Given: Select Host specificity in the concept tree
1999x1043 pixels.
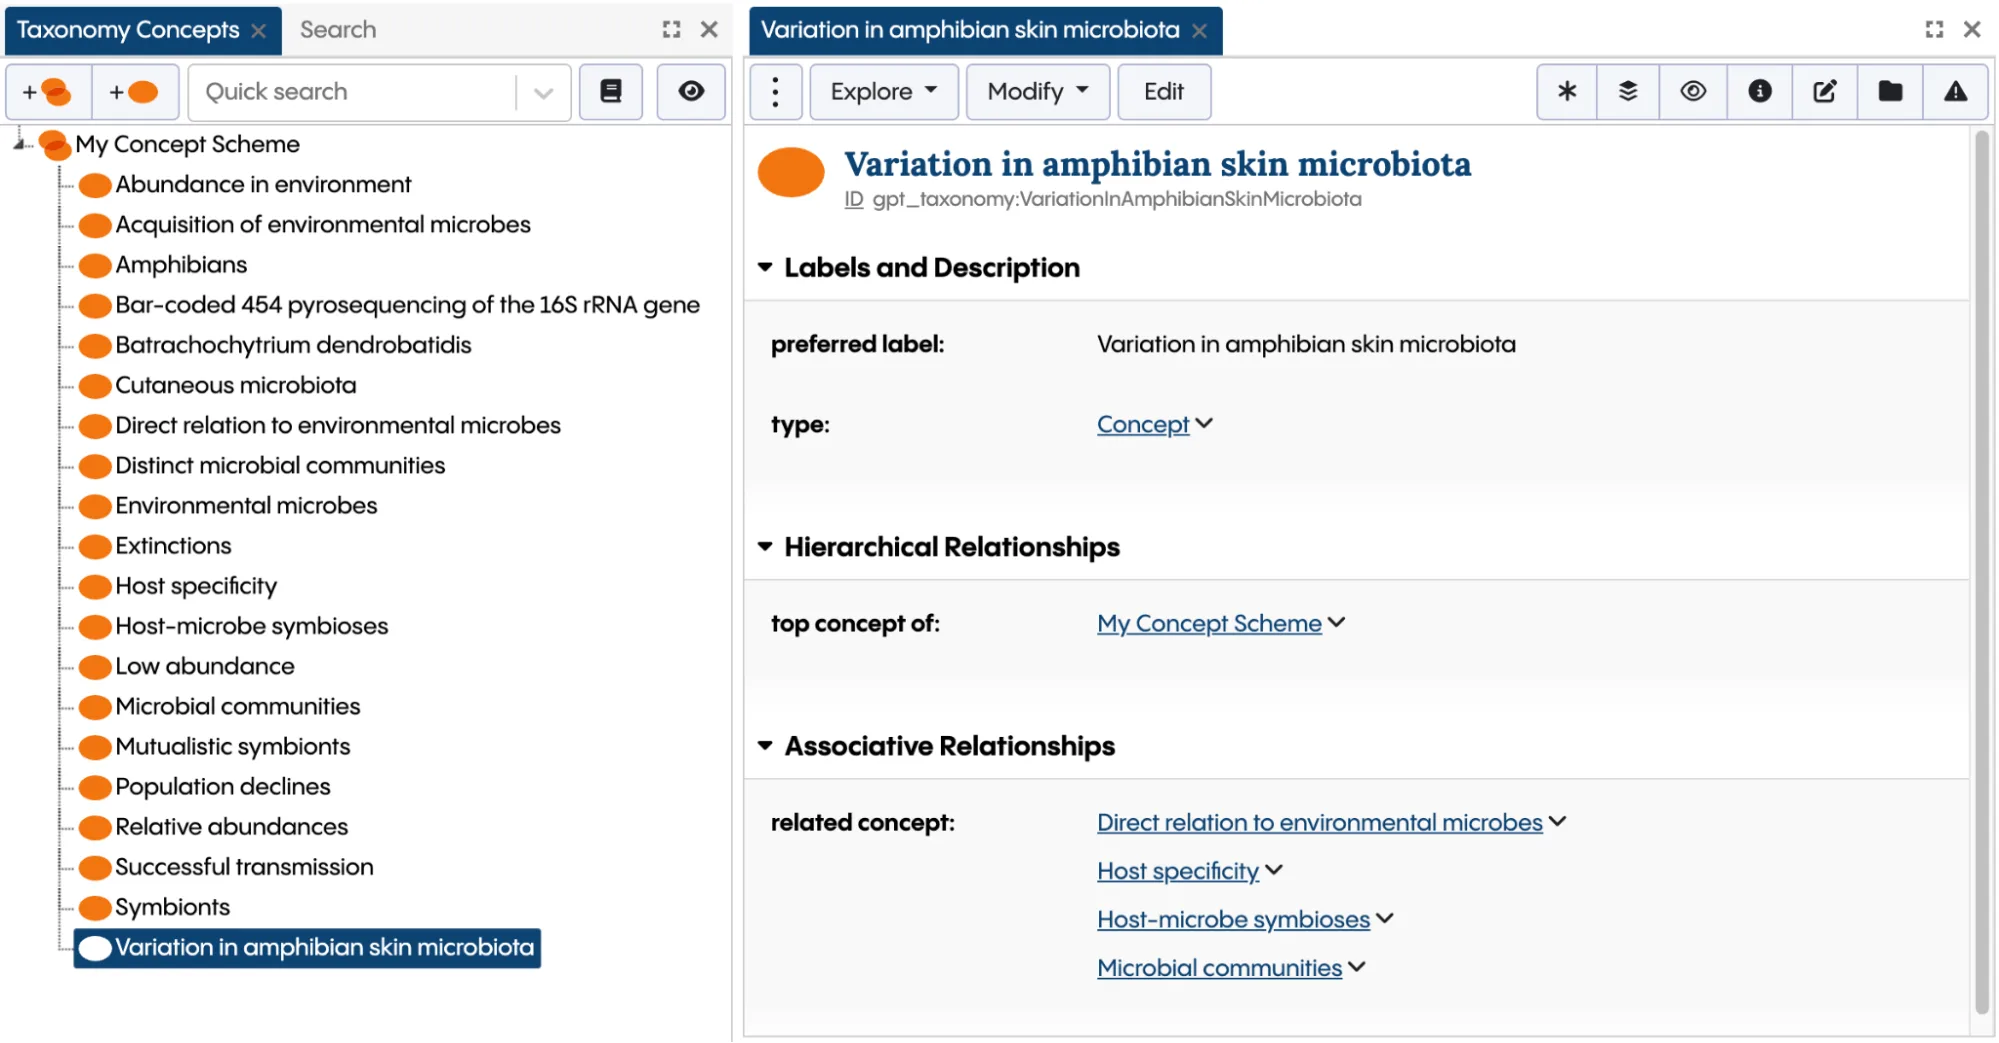Looking at the screenshot, I should (196, 586).
